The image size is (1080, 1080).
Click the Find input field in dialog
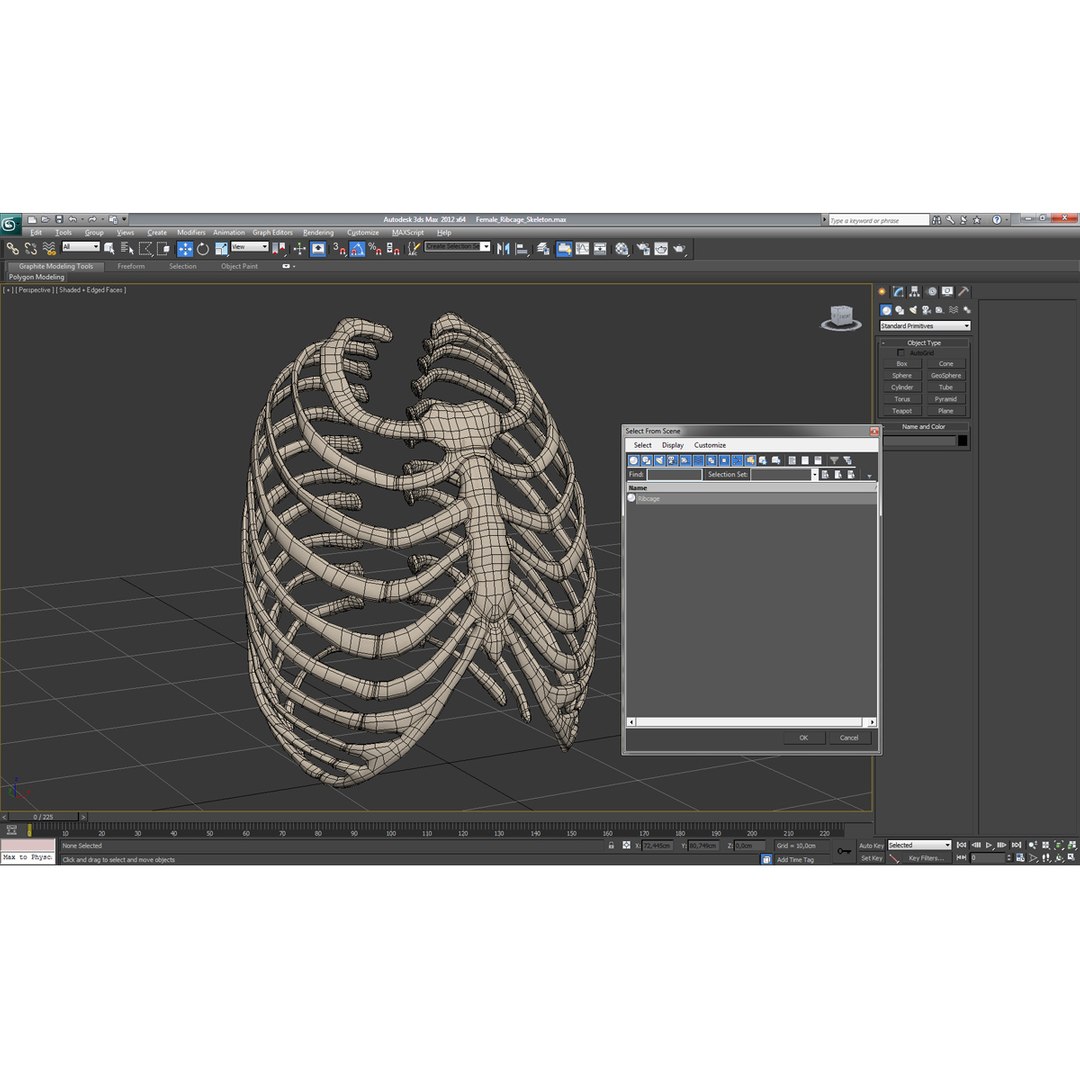coord(674,475)
